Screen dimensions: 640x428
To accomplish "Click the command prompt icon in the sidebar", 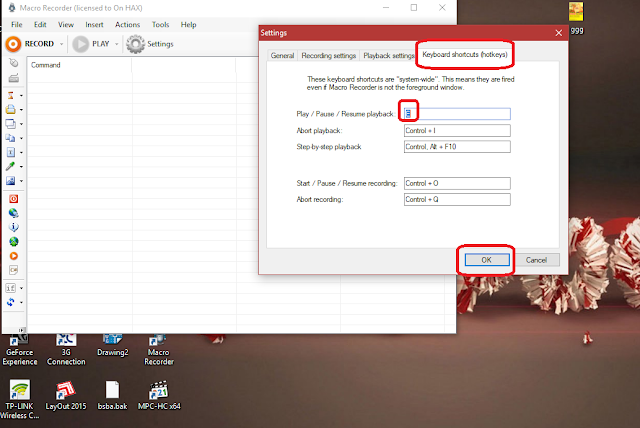I will click(x=13, y=270).
